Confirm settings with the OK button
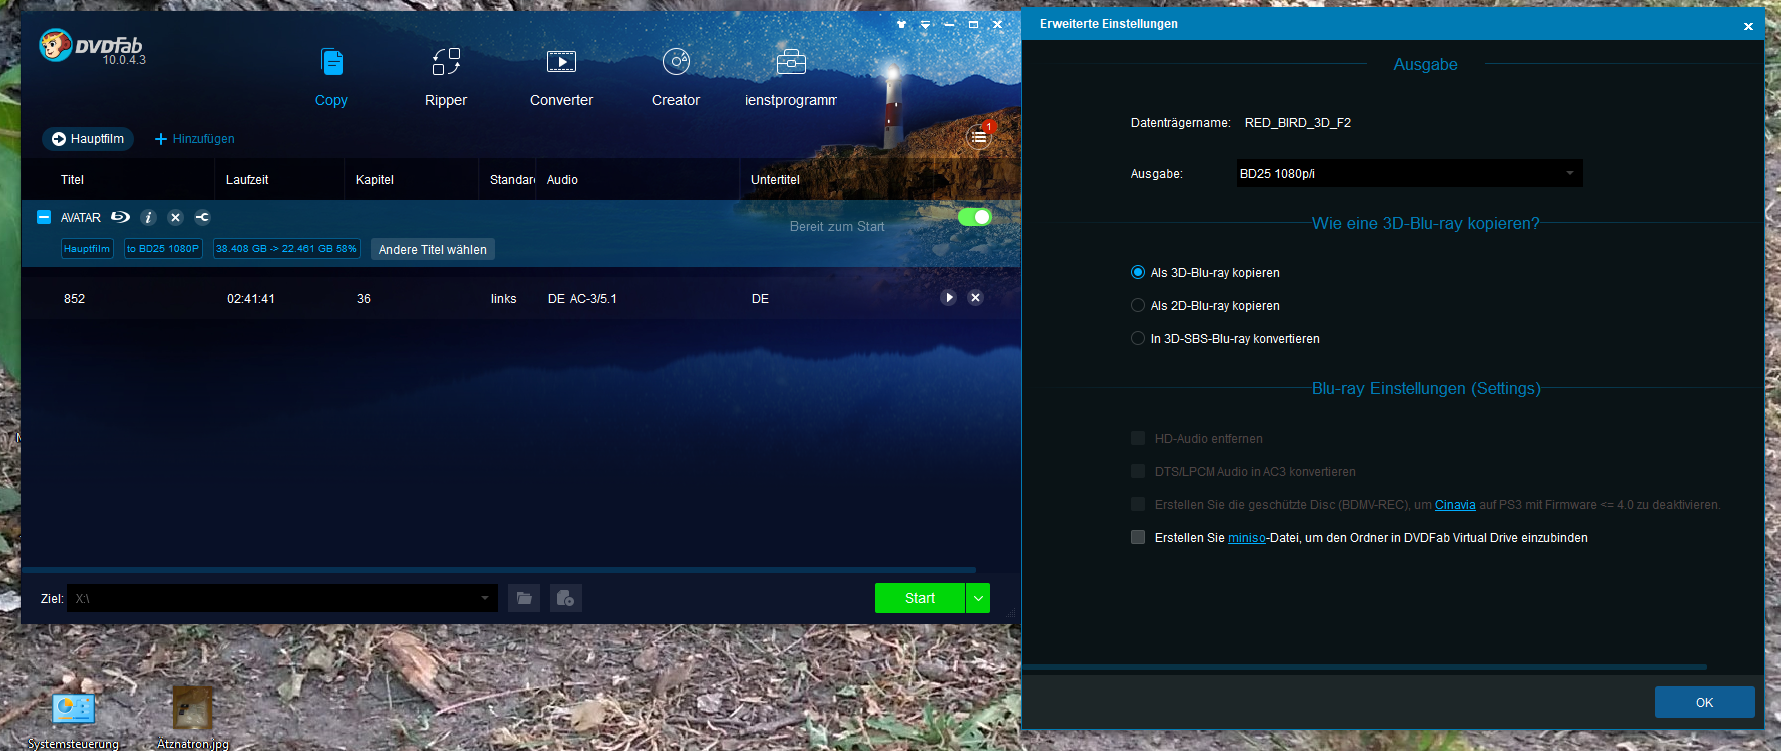1781x751 pixels. [1704, 702]
